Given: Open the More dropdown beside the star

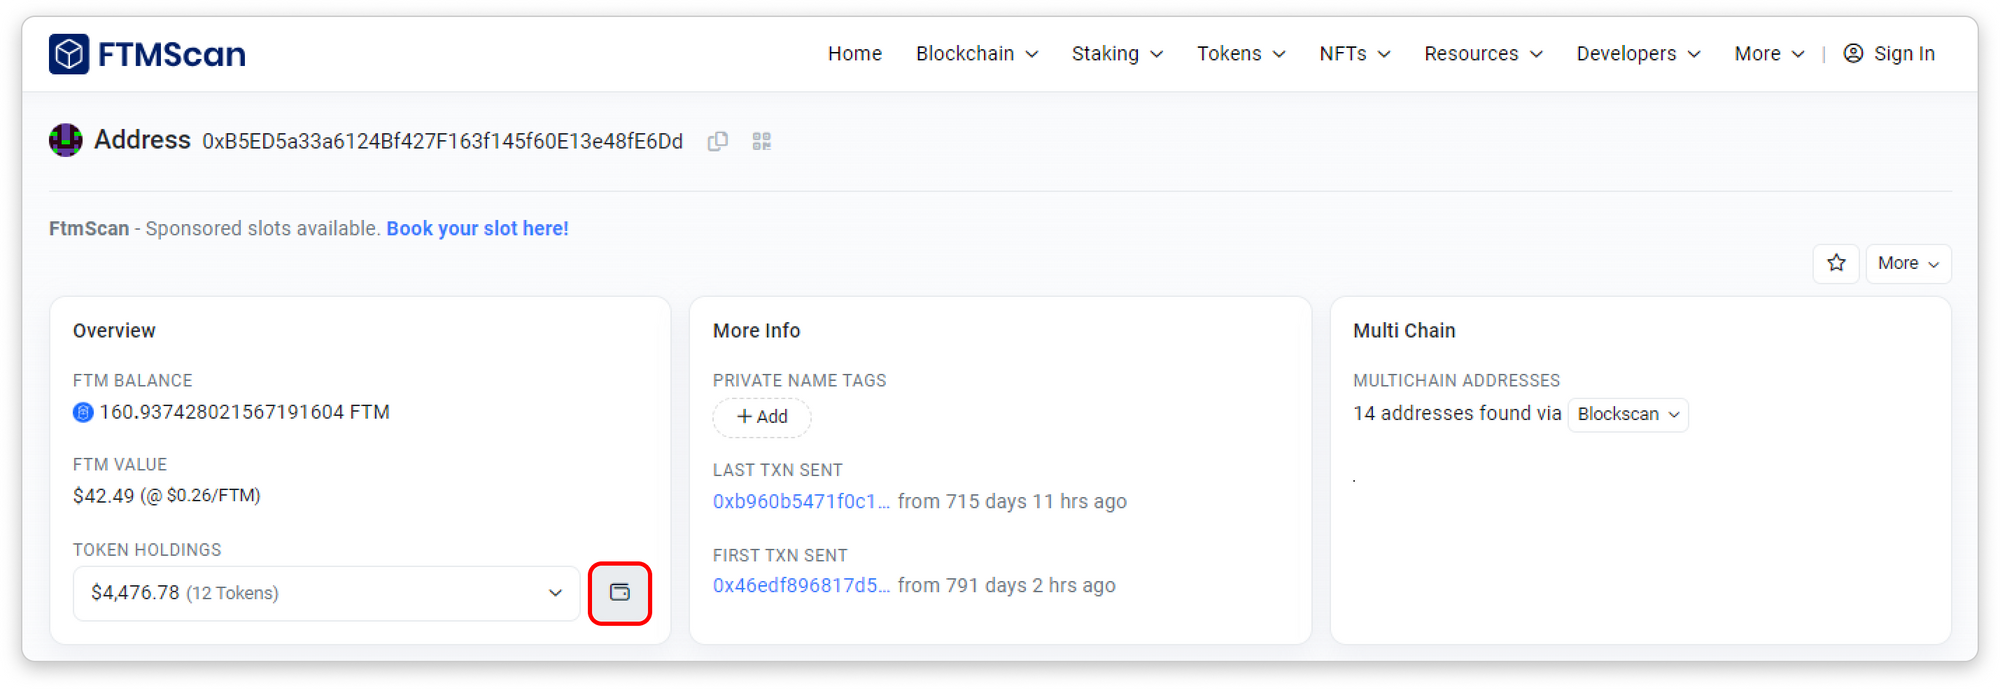Looking at the screenshot, I should point(1908,263).
